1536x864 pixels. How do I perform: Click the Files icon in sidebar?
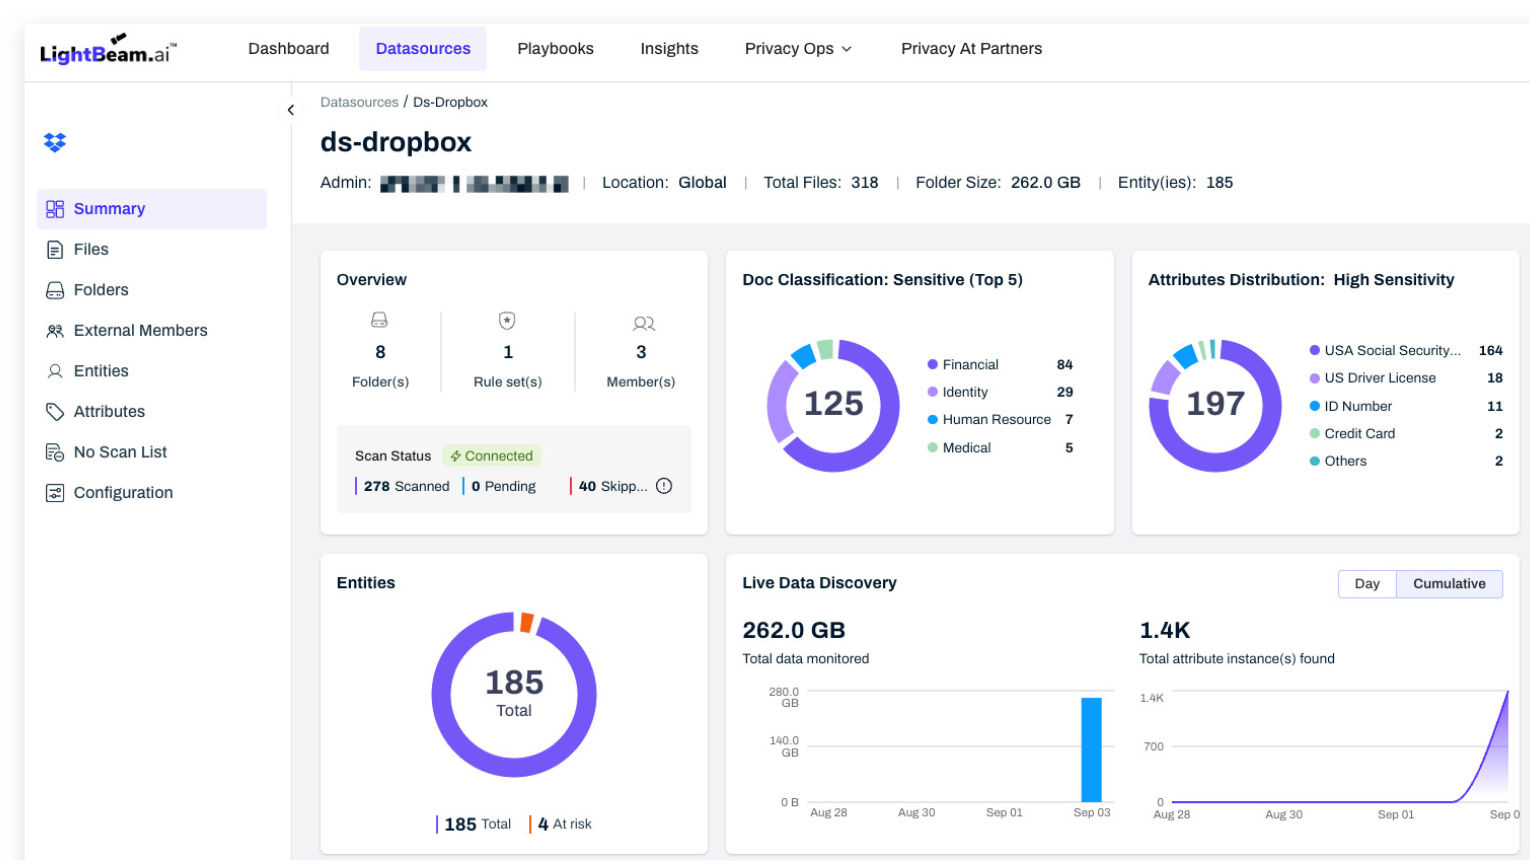[x=55, y=250]
